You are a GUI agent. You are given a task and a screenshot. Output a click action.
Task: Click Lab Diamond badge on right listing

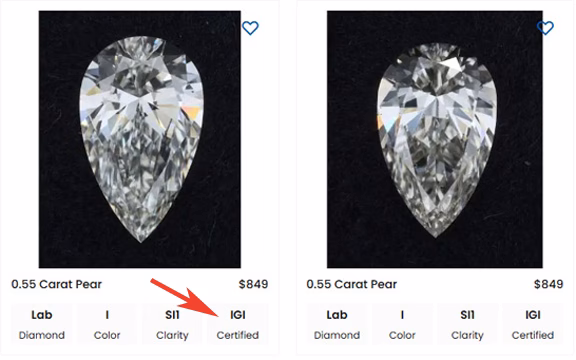336,324
